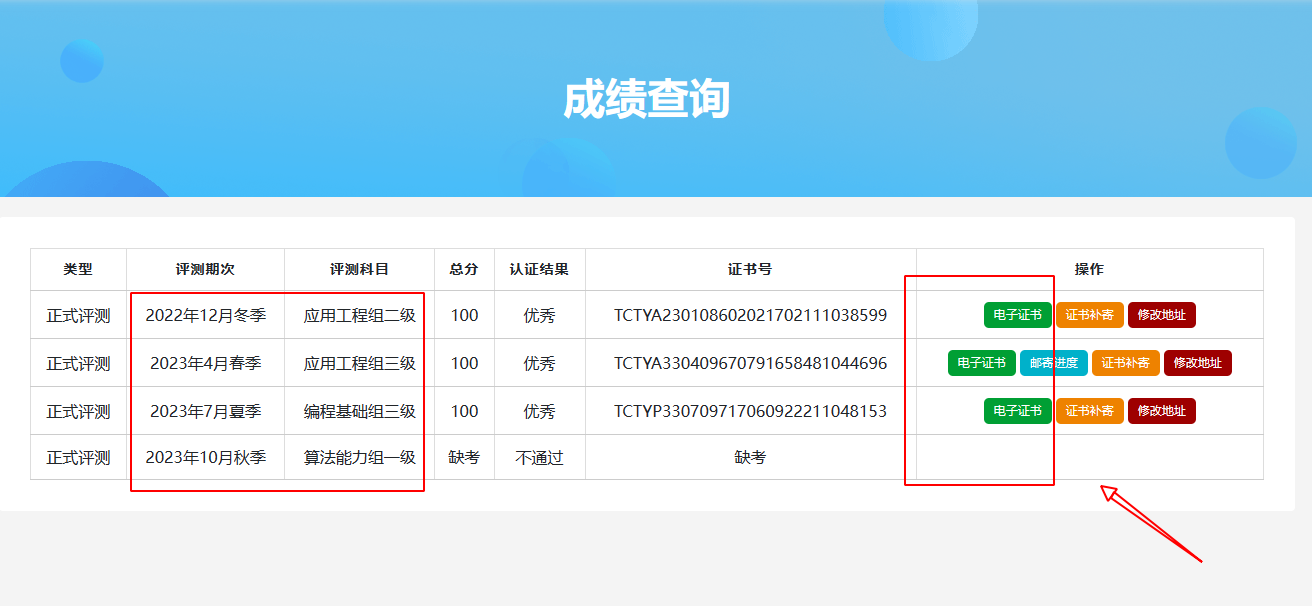Click 正式评测 in the 2022年12月冬季 row
This screenshot has height=606, width=1312.
78,315
